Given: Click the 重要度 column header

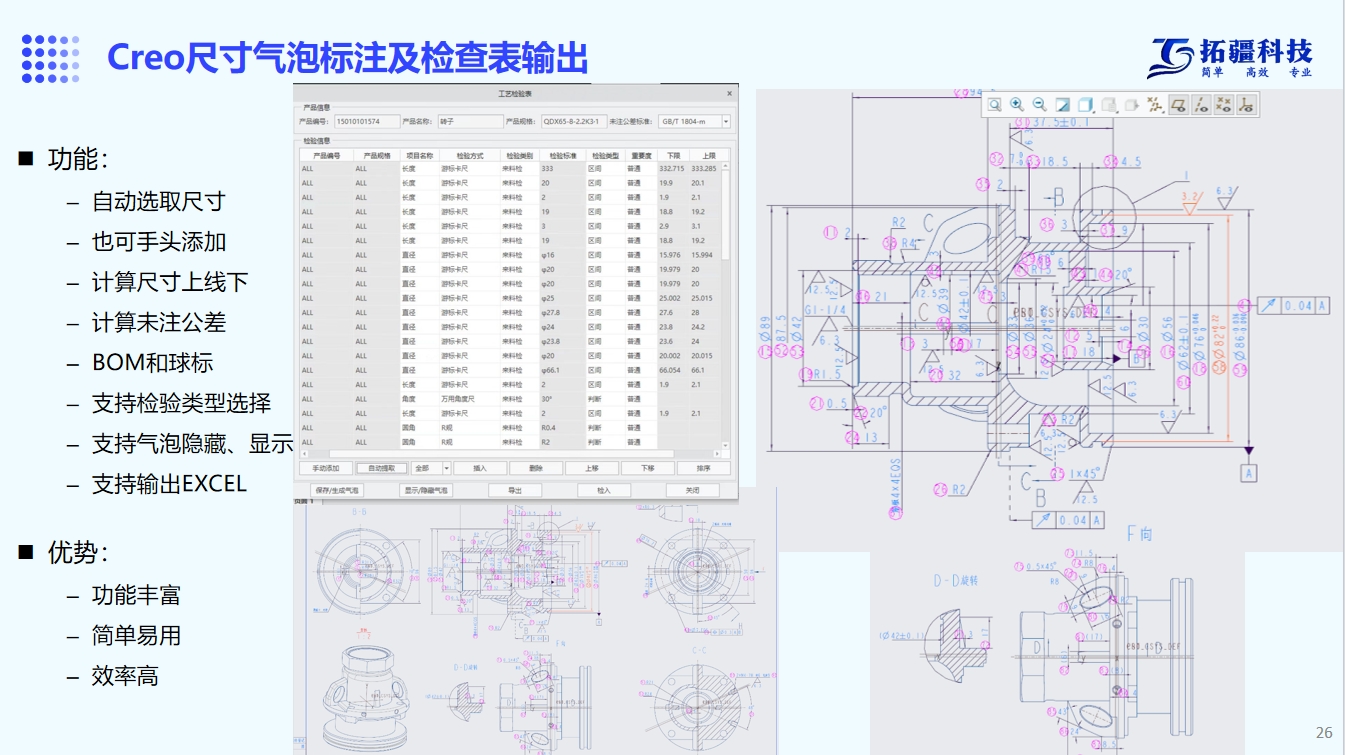Looking at the screenshot, I should click(641, 156).
